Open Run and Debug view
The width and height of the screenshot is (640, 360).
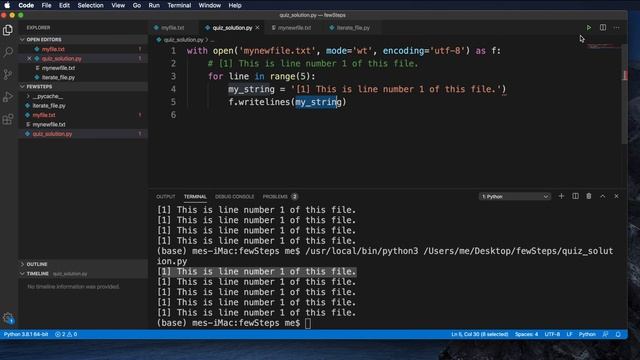[8, 97]
